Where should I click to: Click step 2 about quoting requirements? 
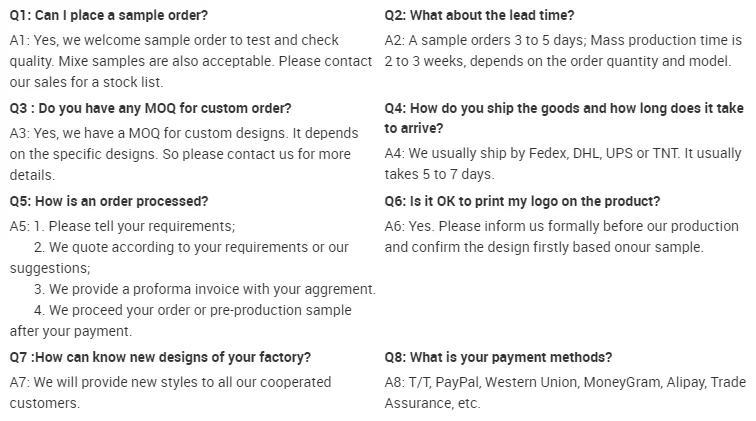click(191, 247)
